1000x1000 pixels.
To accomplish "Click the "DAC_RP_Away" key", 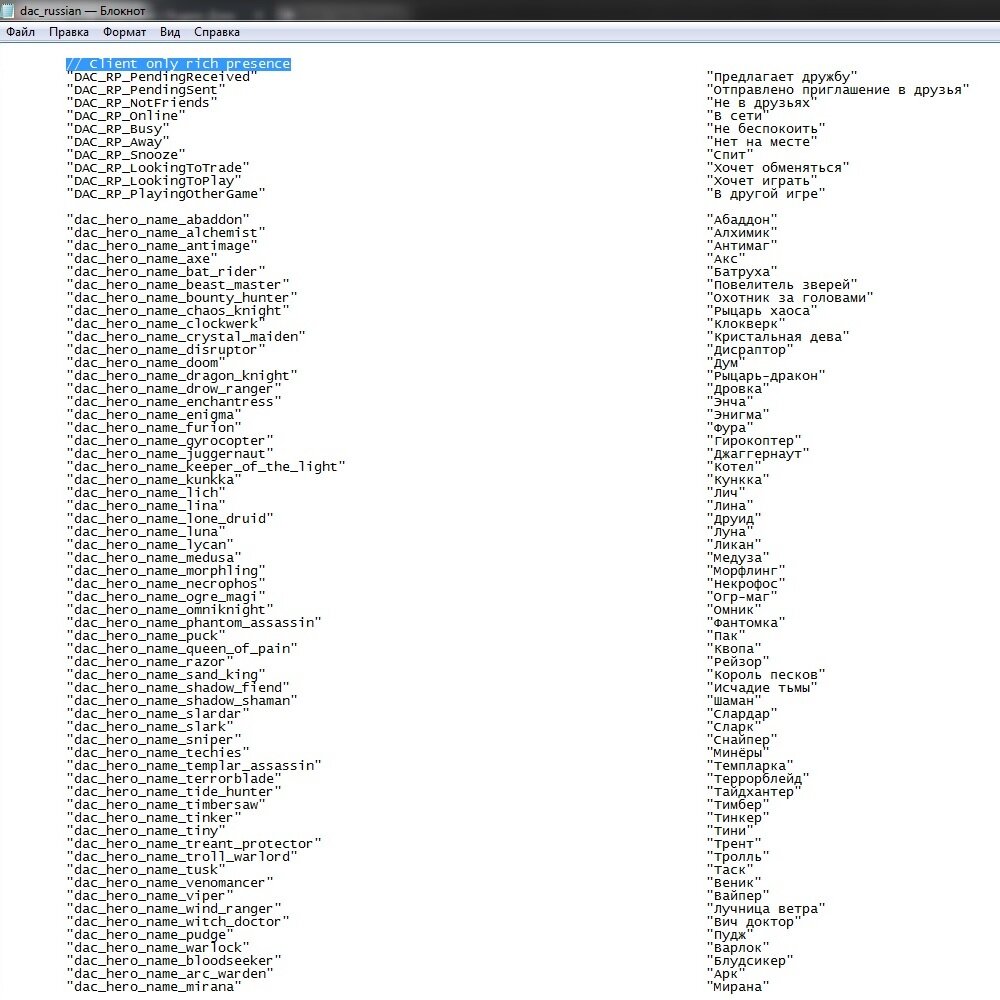I will point(118,142).
